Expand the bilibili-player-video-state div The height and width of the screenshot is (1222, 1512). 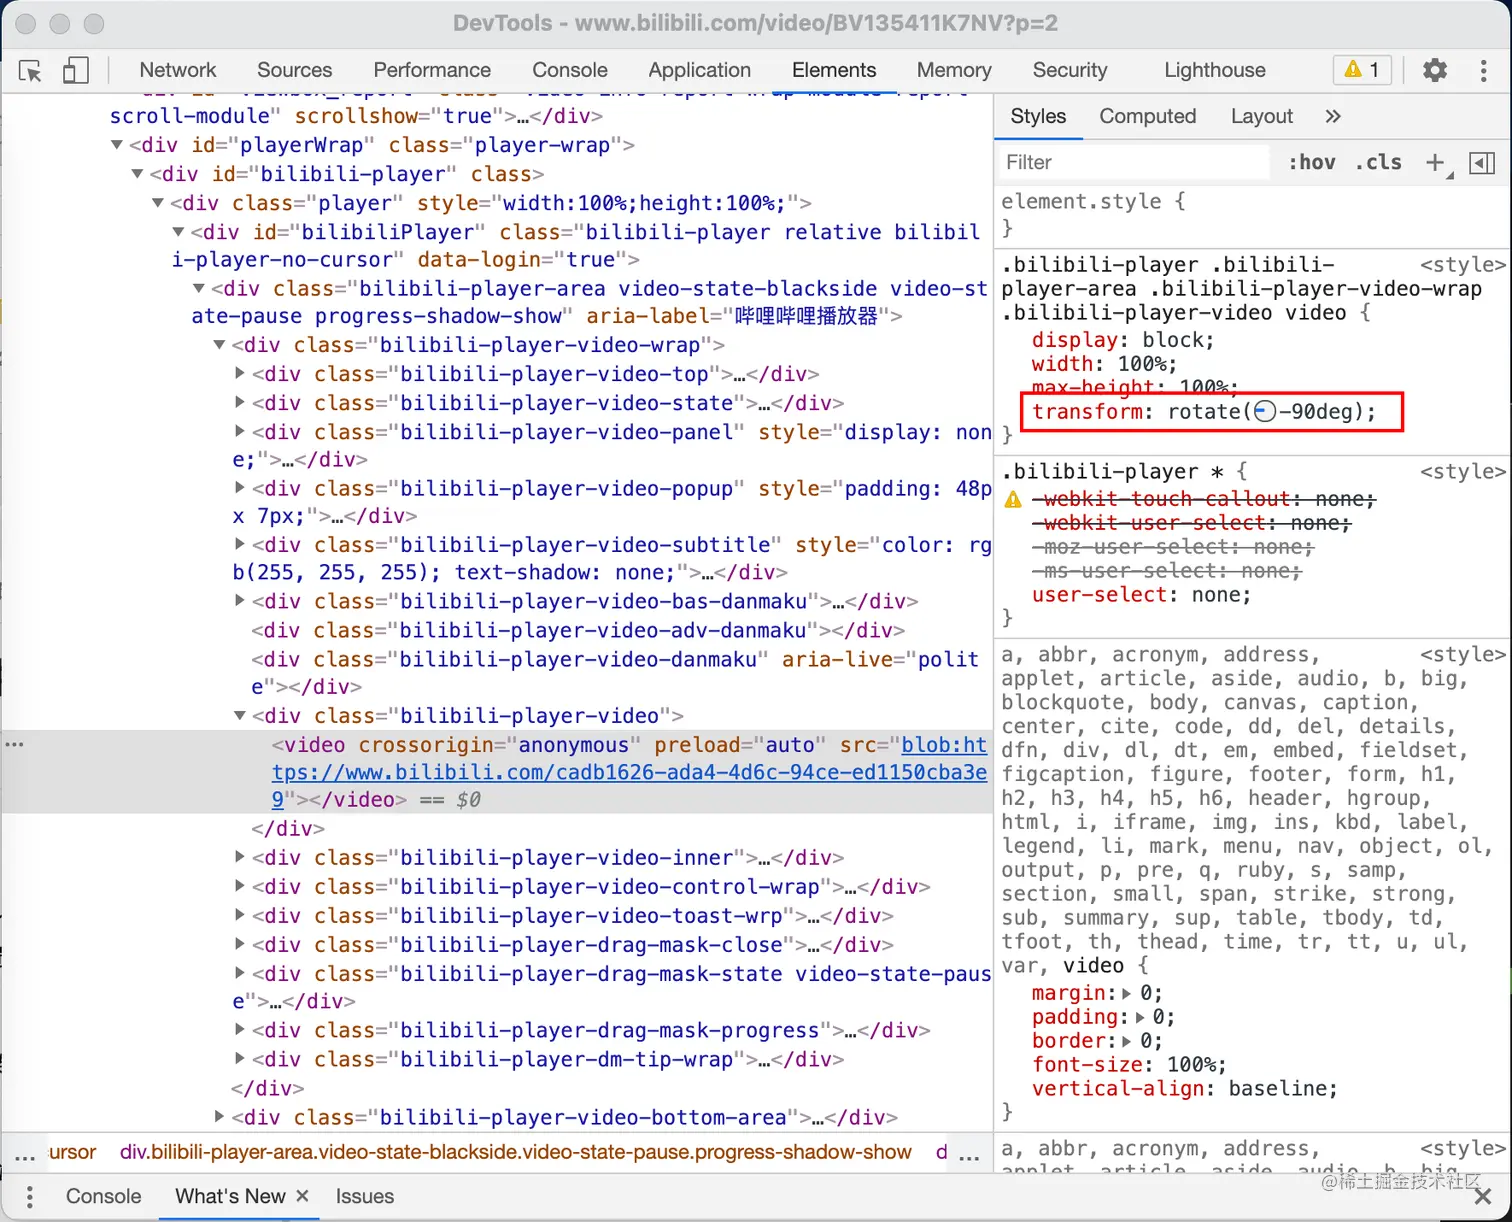pyautogui.click(x=240, y=403)
